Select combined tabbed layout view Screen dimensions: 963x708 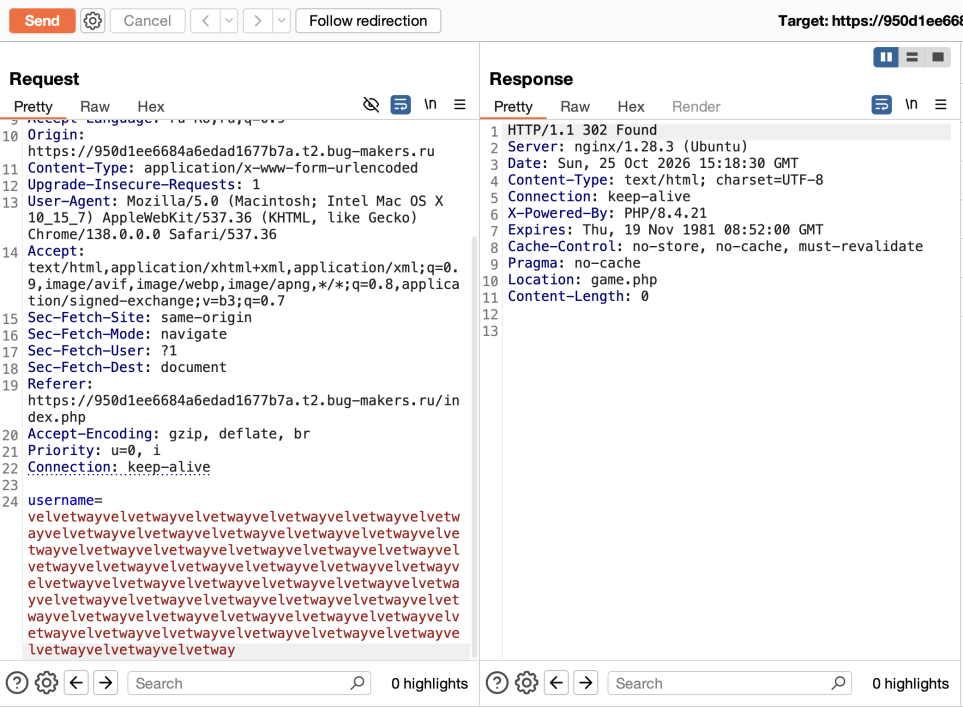938,57
